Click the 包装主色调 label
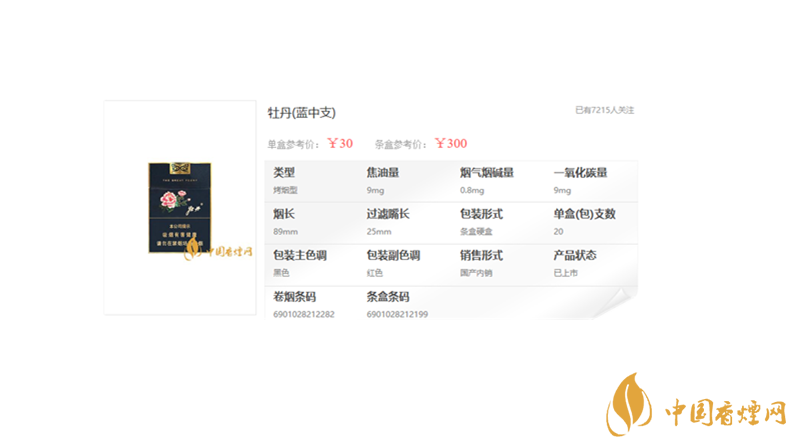The height and width of the screenshot is (447, 796). click(x=299, y=256)
